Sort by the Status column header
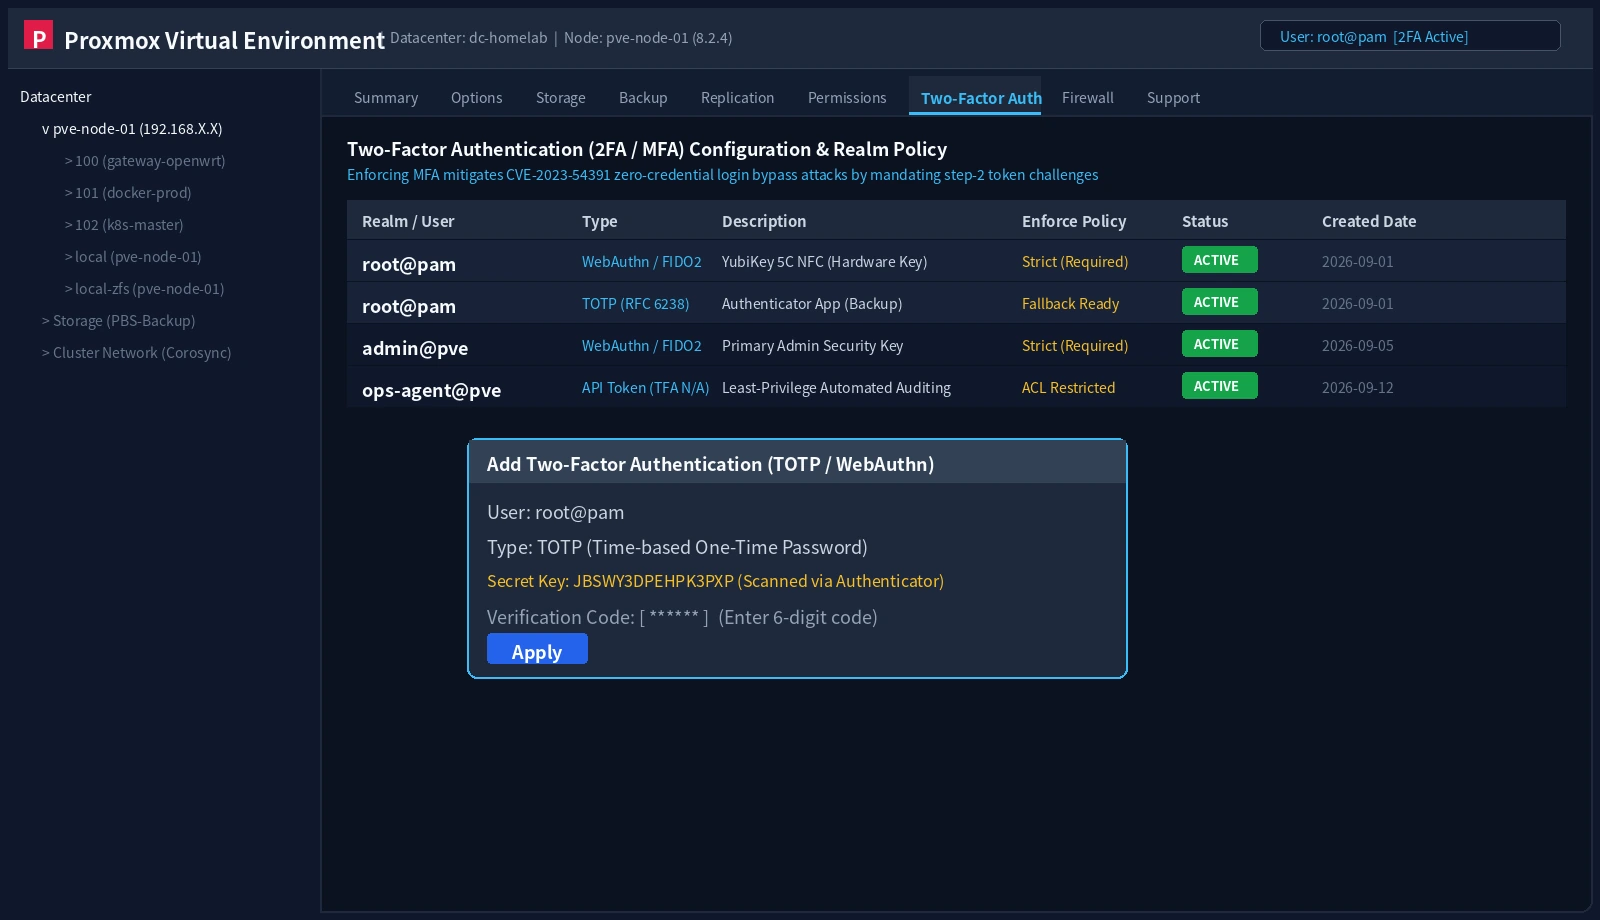Screen dimensions: 1600x920 pyautogui.click(x=1205, y=221)
